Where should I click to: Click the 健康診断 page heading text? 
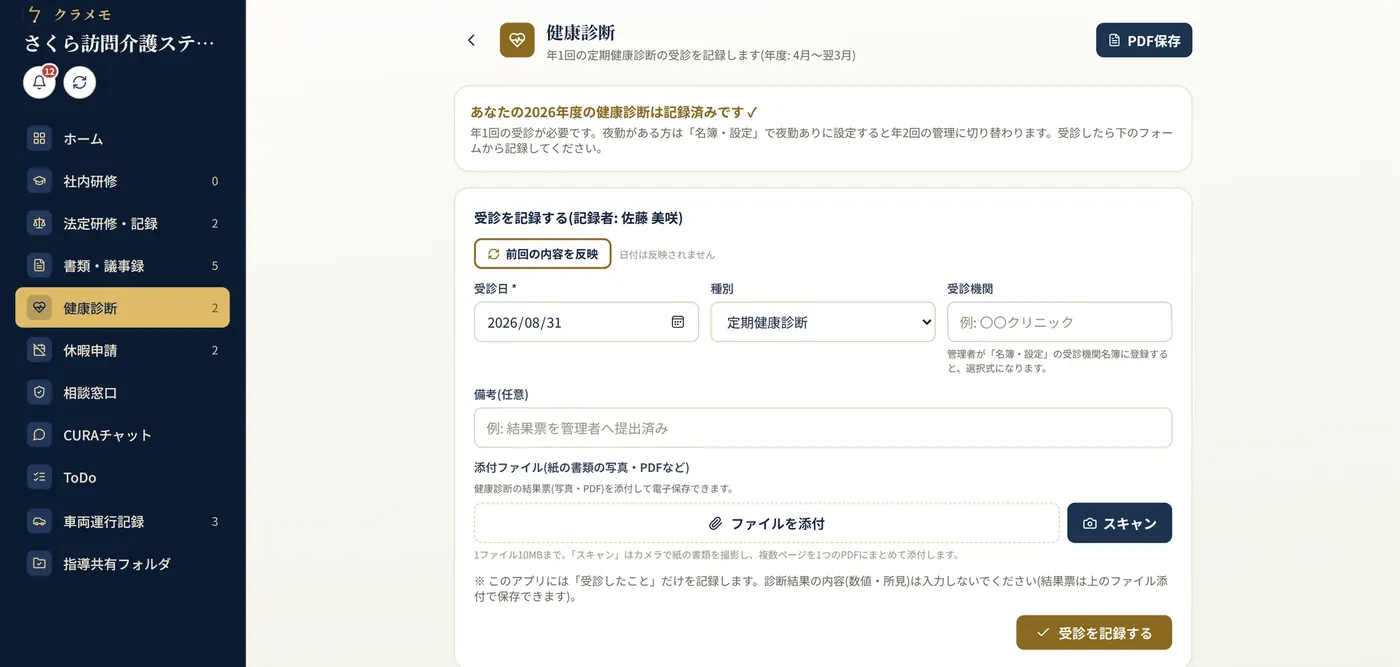click(581, 33)
